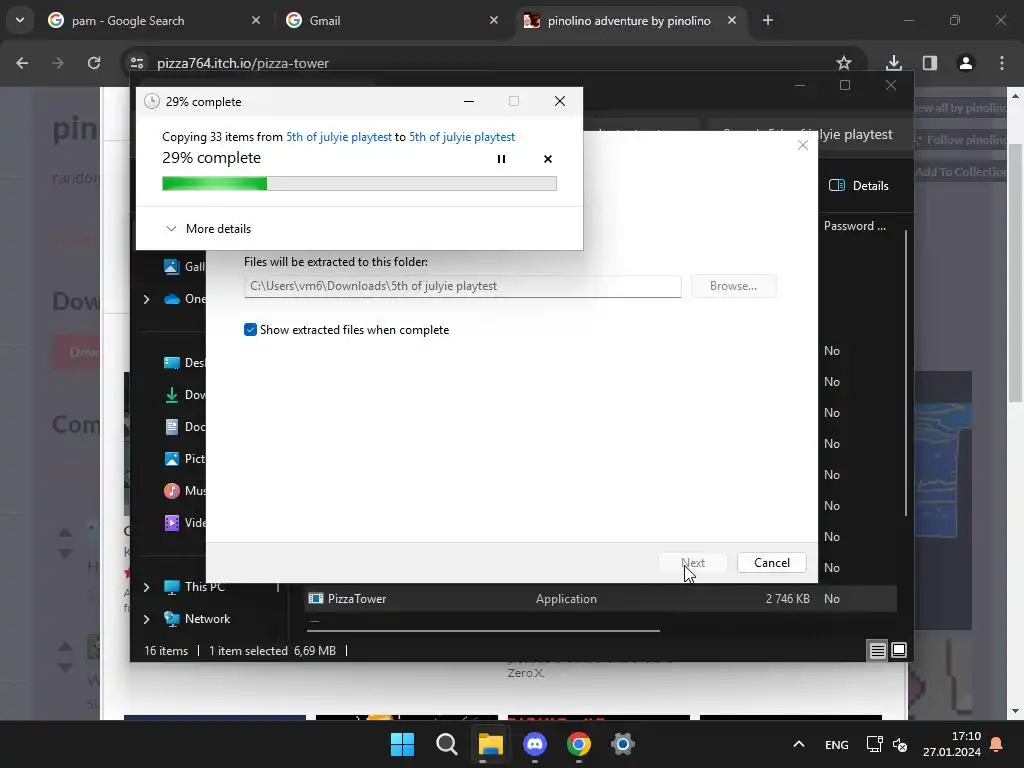Image resolution: width=1024 pixels, height=768 pixels.
Task: Open Documents folder in the sidebar
Action: tap(184, 427)
